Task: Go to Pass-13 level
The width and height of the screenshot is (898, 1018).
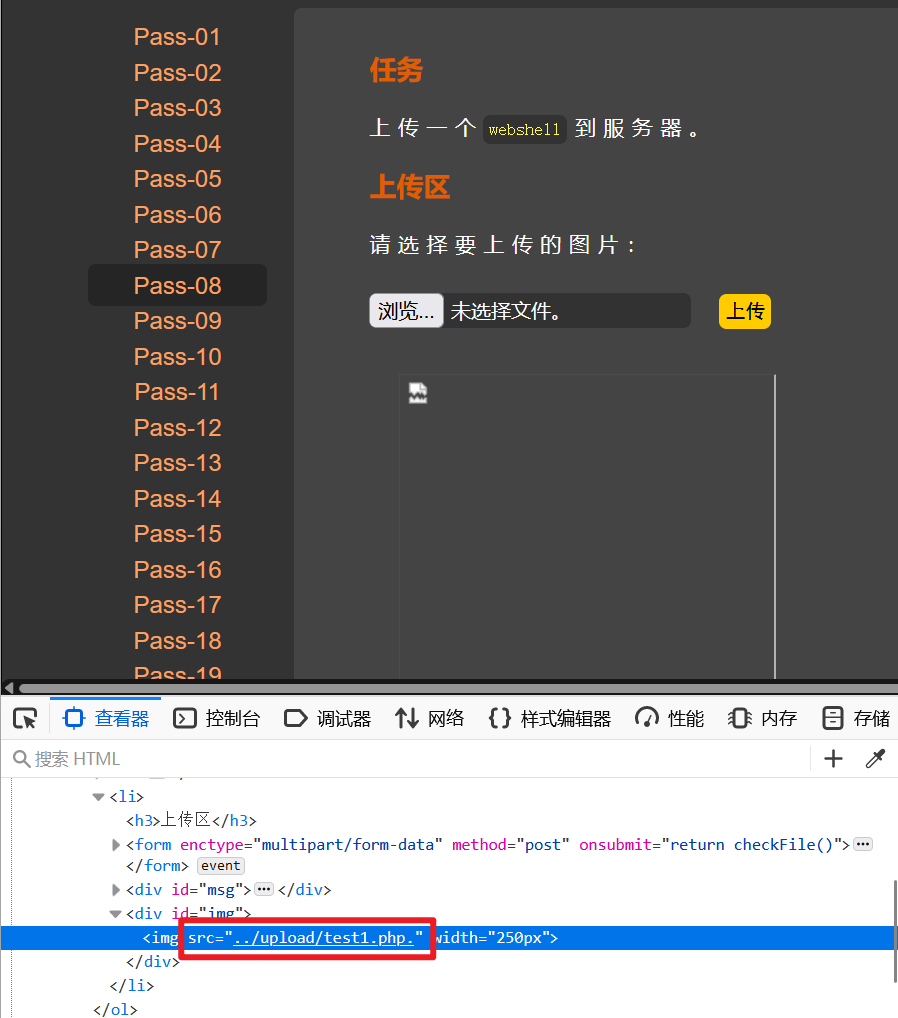Action: 177,463
